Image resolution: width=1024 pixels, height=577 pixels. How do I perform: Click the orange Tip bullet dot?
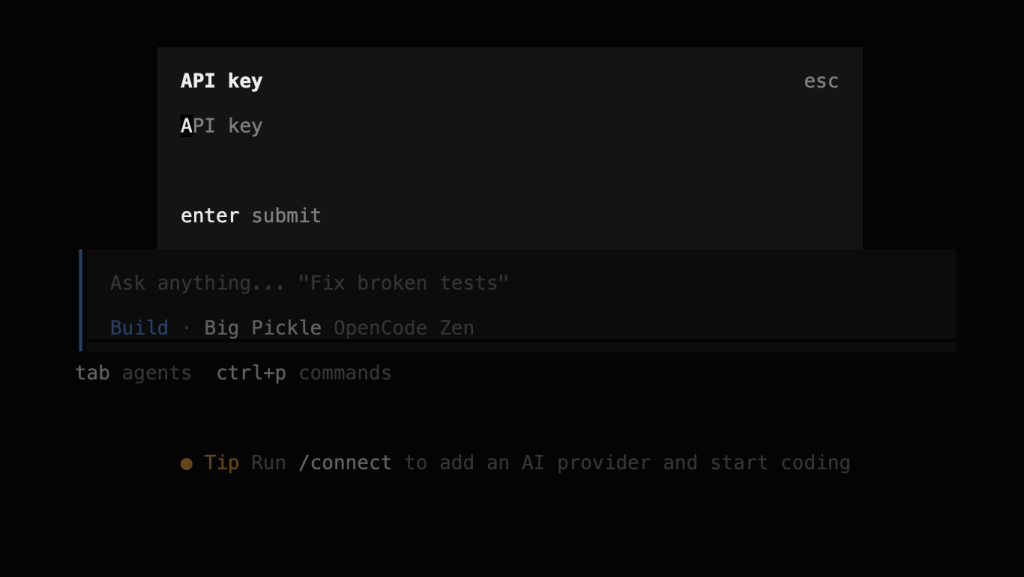tap(186, 464)
